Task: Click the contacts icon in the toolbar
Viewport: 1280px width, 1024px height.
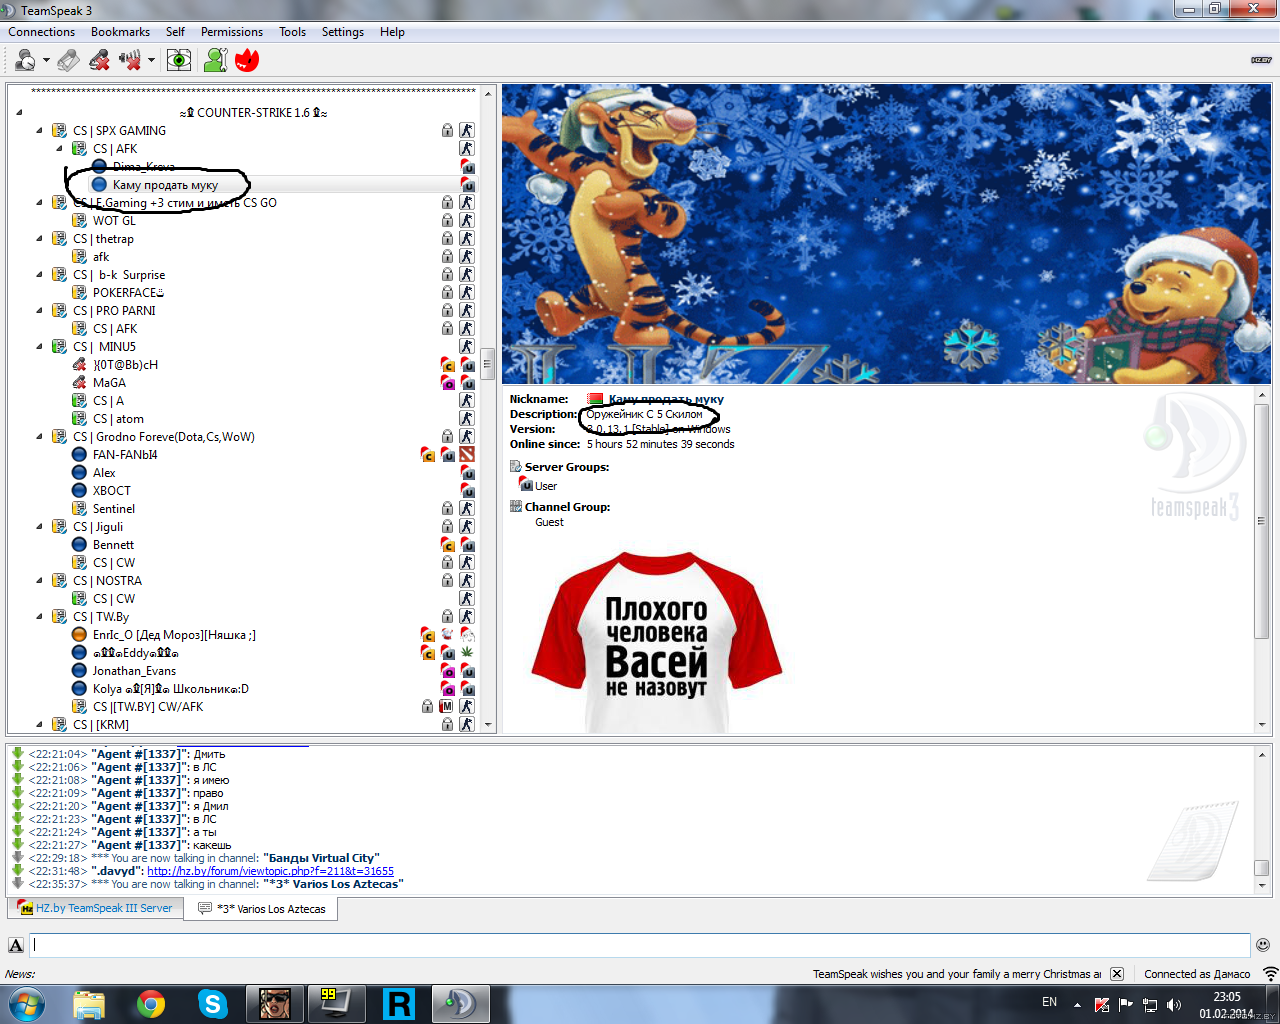Action: [x=216, y=60]
